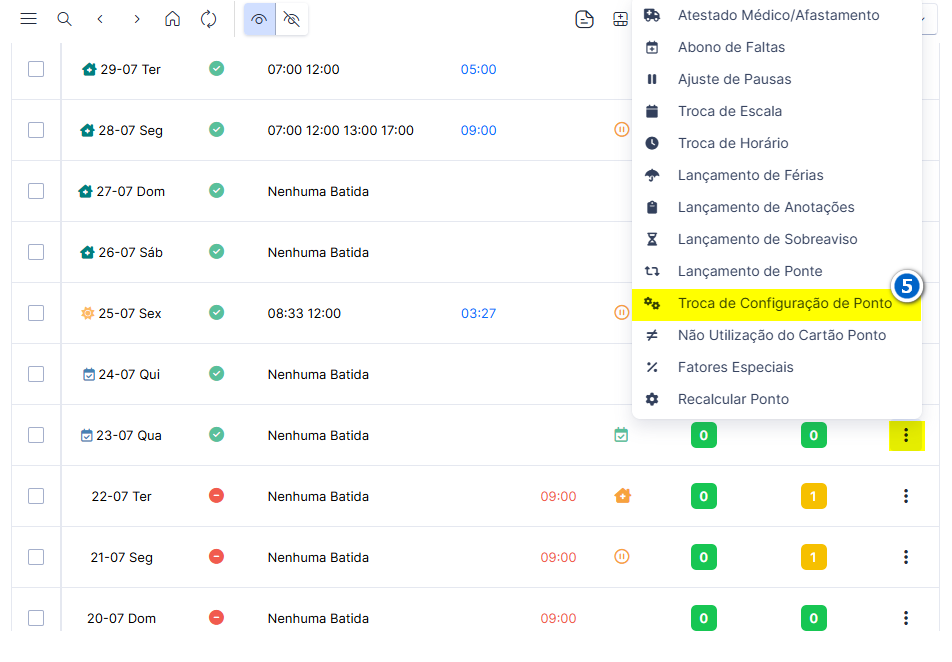Click the search magnifier icon
This screenshot has width=952, height=662.
coord(64,19)
